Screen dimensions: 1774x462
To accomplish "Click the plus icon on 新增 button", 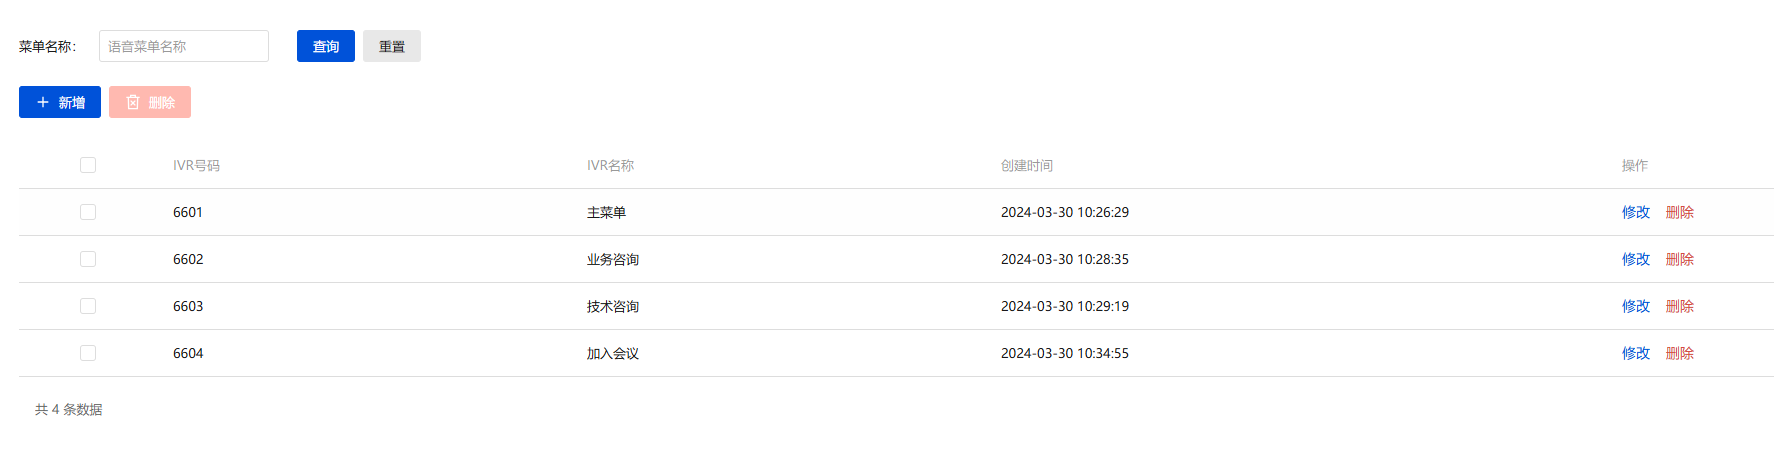I will pos(43,102).
